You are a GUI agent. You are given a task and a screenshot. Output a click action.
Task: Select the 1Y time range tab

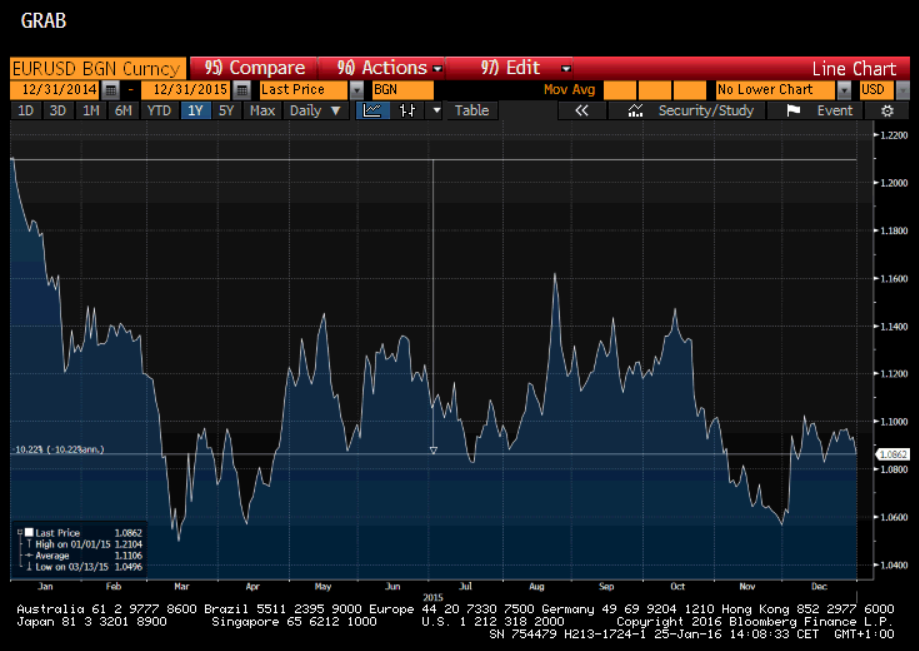[x=195, y=110]
